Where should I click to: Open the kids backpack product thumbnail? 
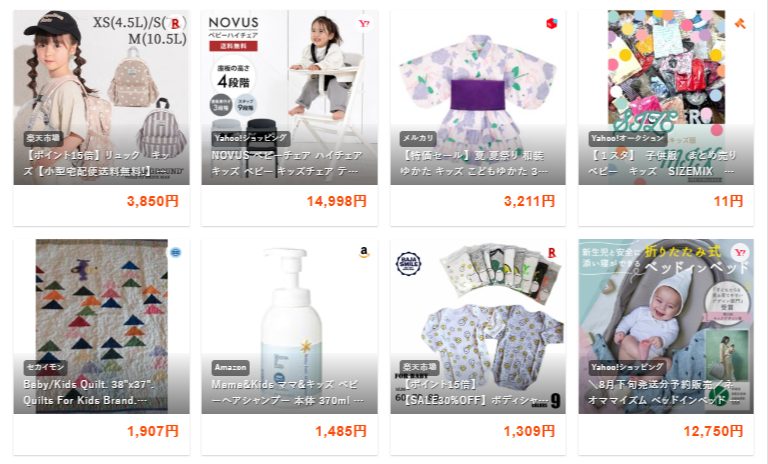click(x=101, y=97)
